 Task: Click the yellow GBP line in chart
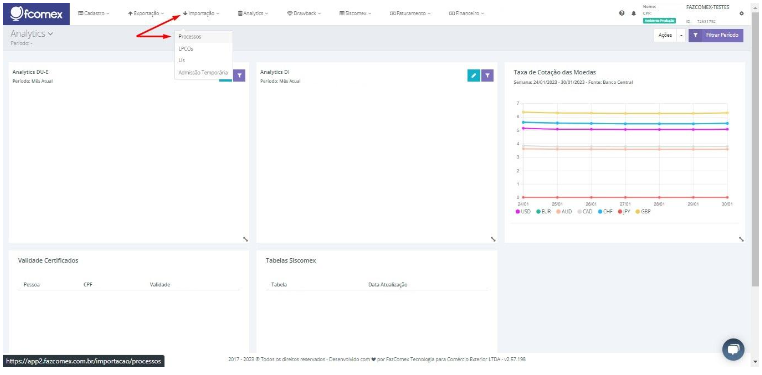(x=625, y=113)
